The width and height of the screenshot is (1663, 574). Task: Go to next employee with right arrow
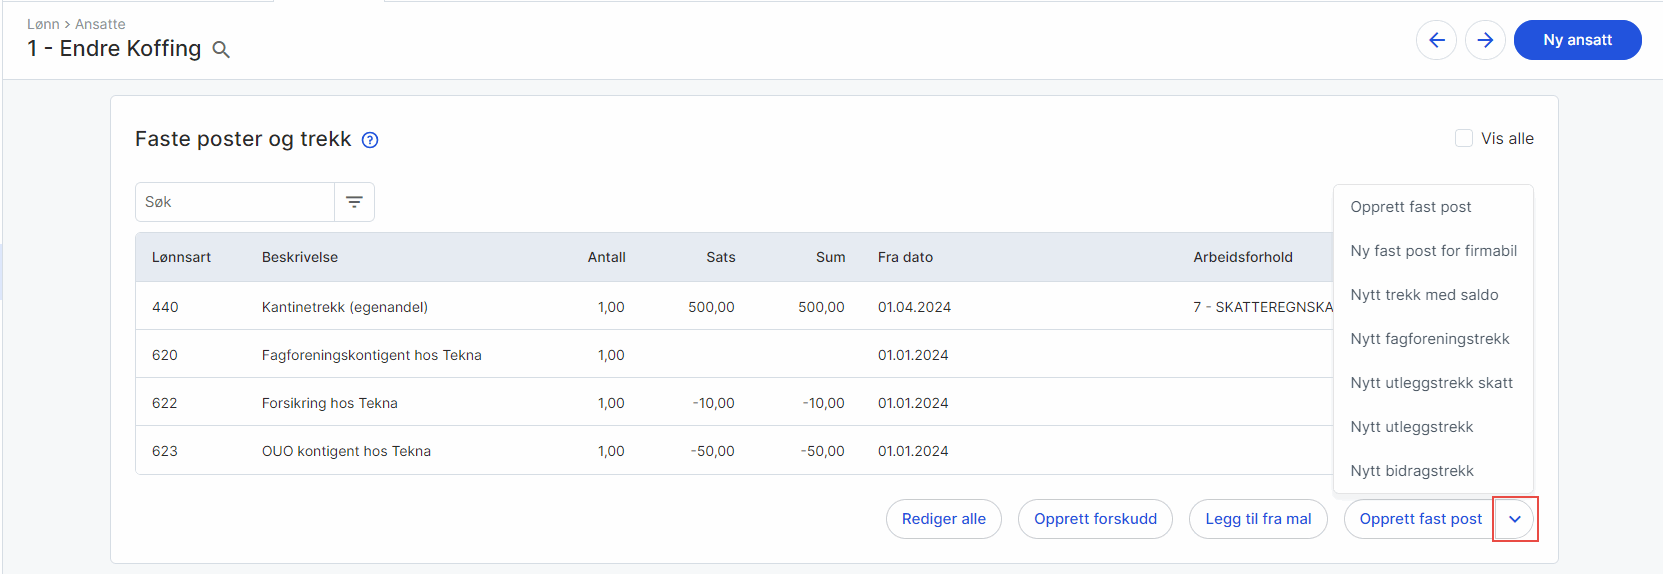[1485, 40]
